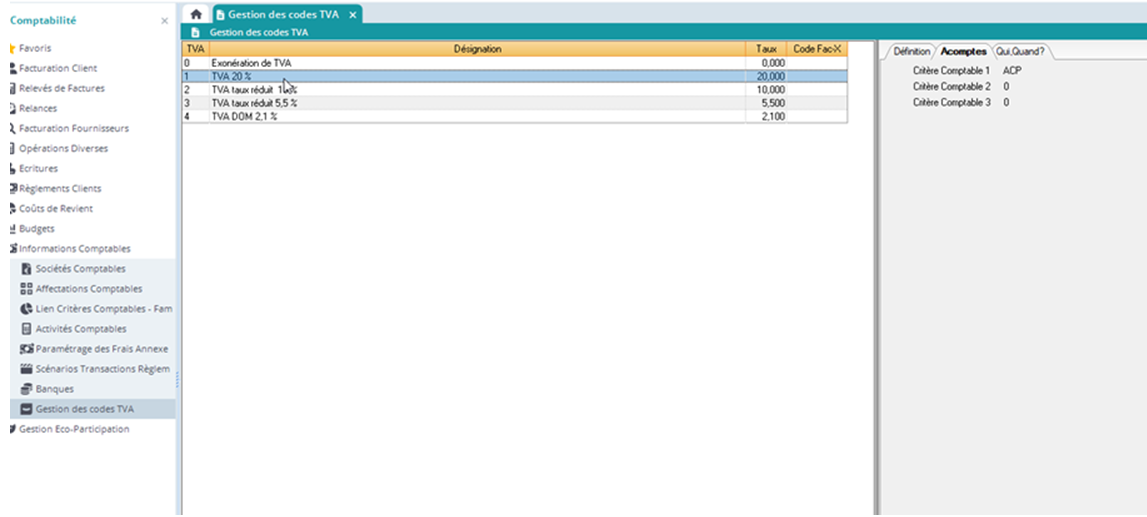Screen dimensions: 1147x517
Task: Close the Gestion des codes TVA tab
Action: tap(352, 15)
